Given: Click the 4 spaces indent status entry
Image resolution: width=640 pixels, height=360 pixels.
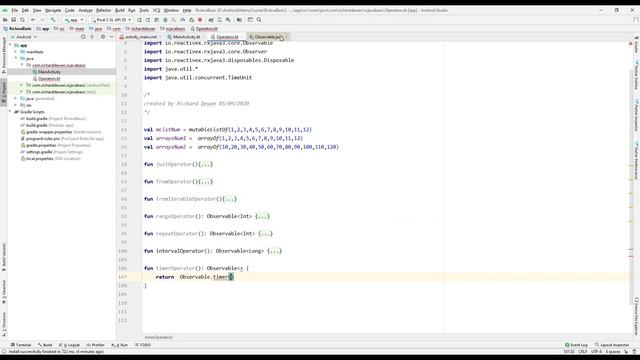Looking at the screenshot, I should click(612, 351).
